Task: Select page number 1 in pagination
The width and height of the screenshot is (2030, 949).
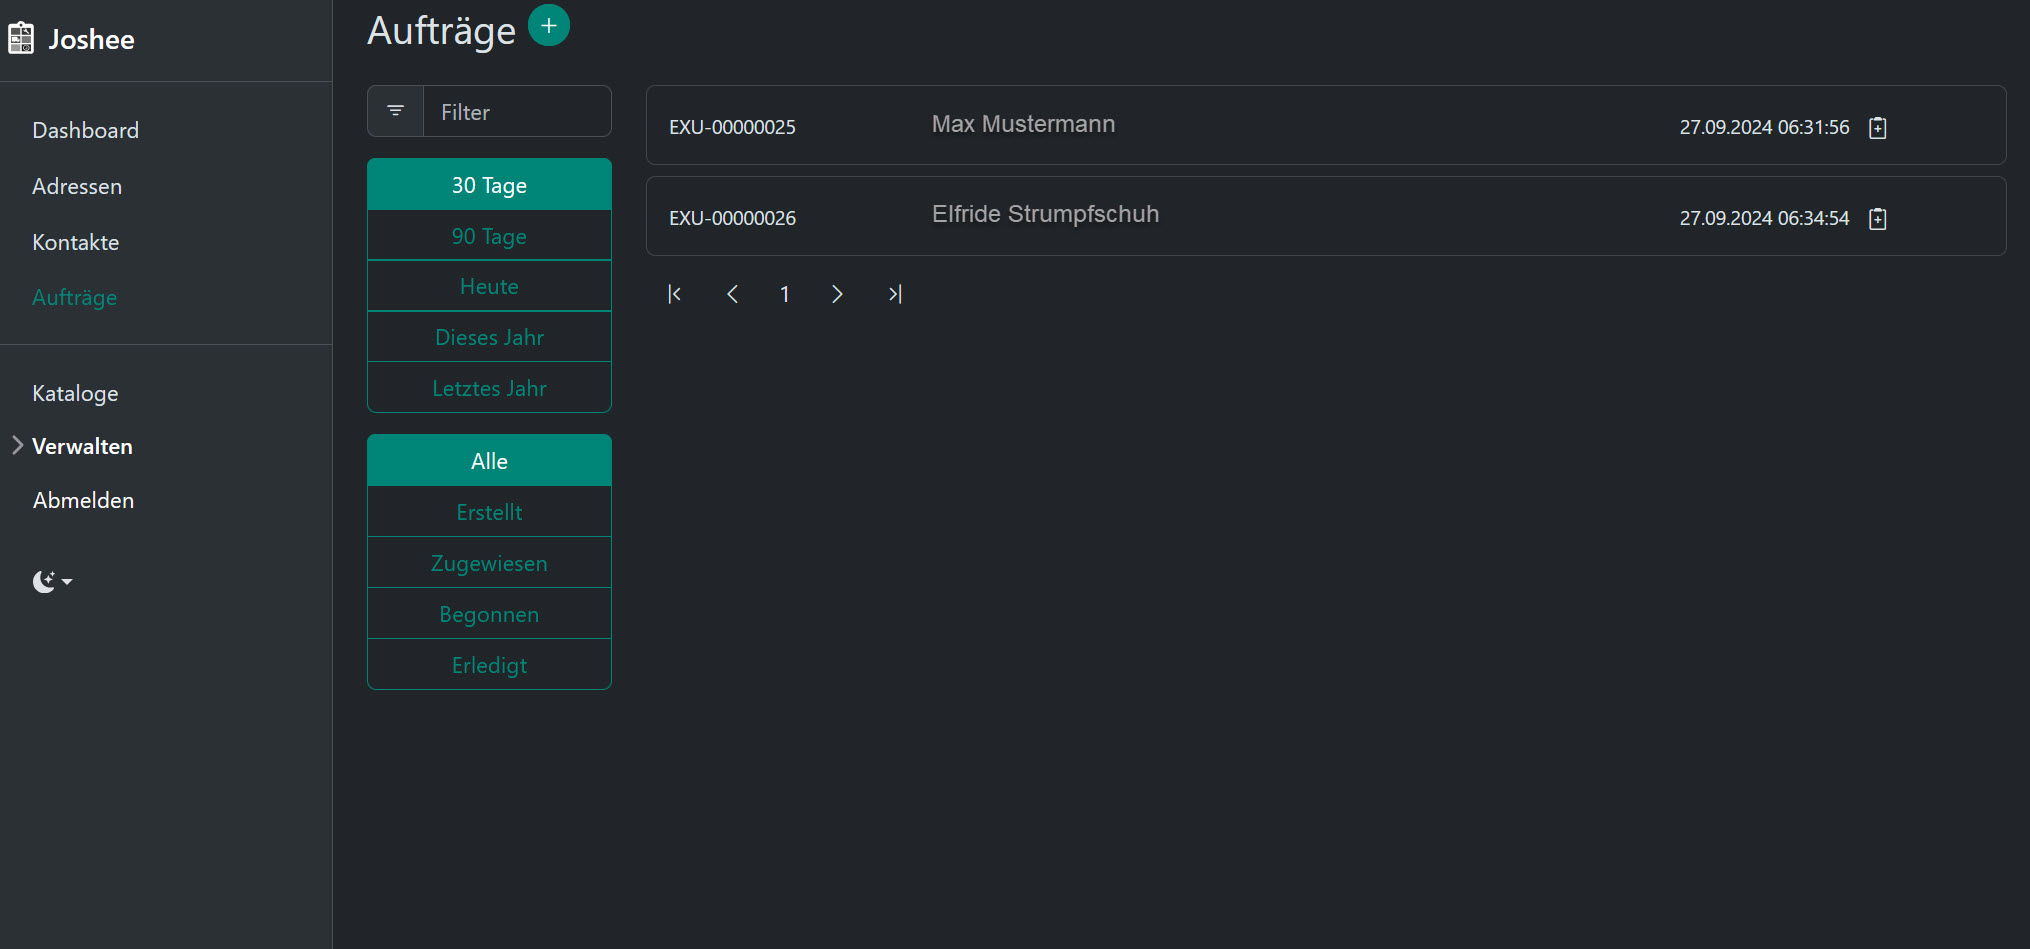Action: 785,294
